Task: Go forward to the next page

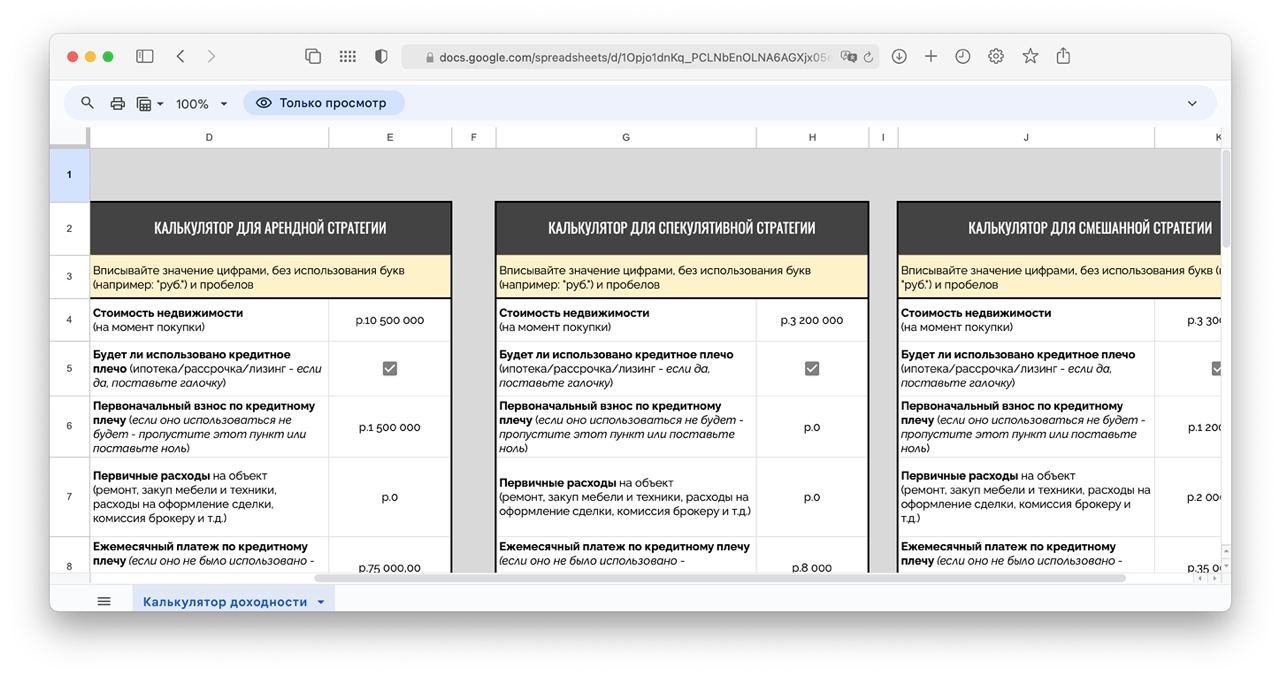Action: [211, 57]
